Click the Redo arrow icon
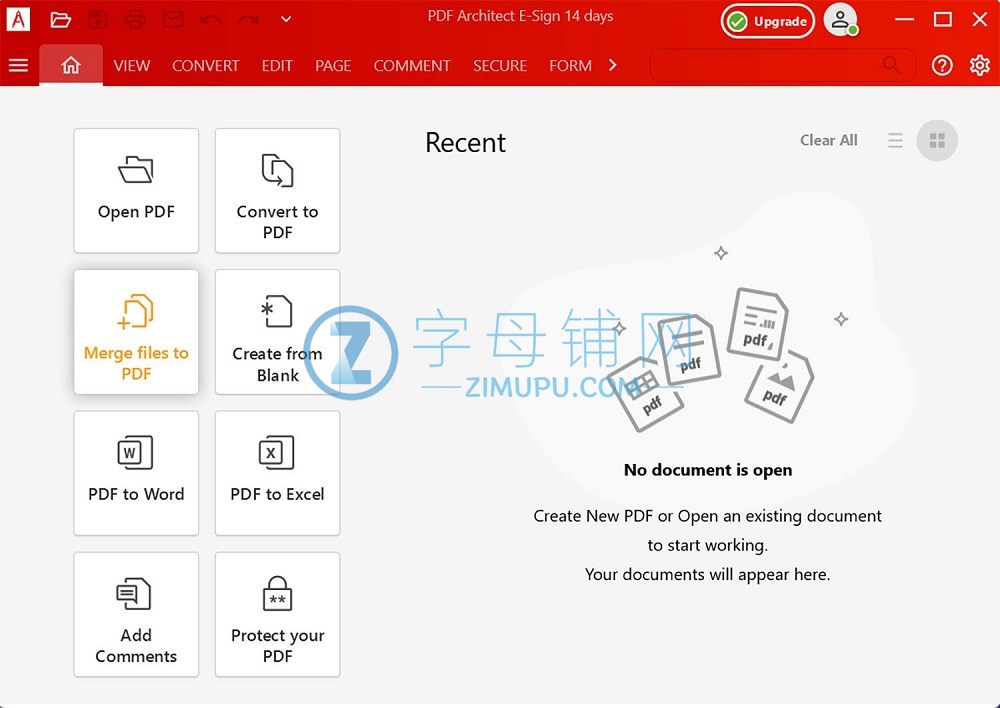The image size is (1000, 708). [x=248, y=20]
